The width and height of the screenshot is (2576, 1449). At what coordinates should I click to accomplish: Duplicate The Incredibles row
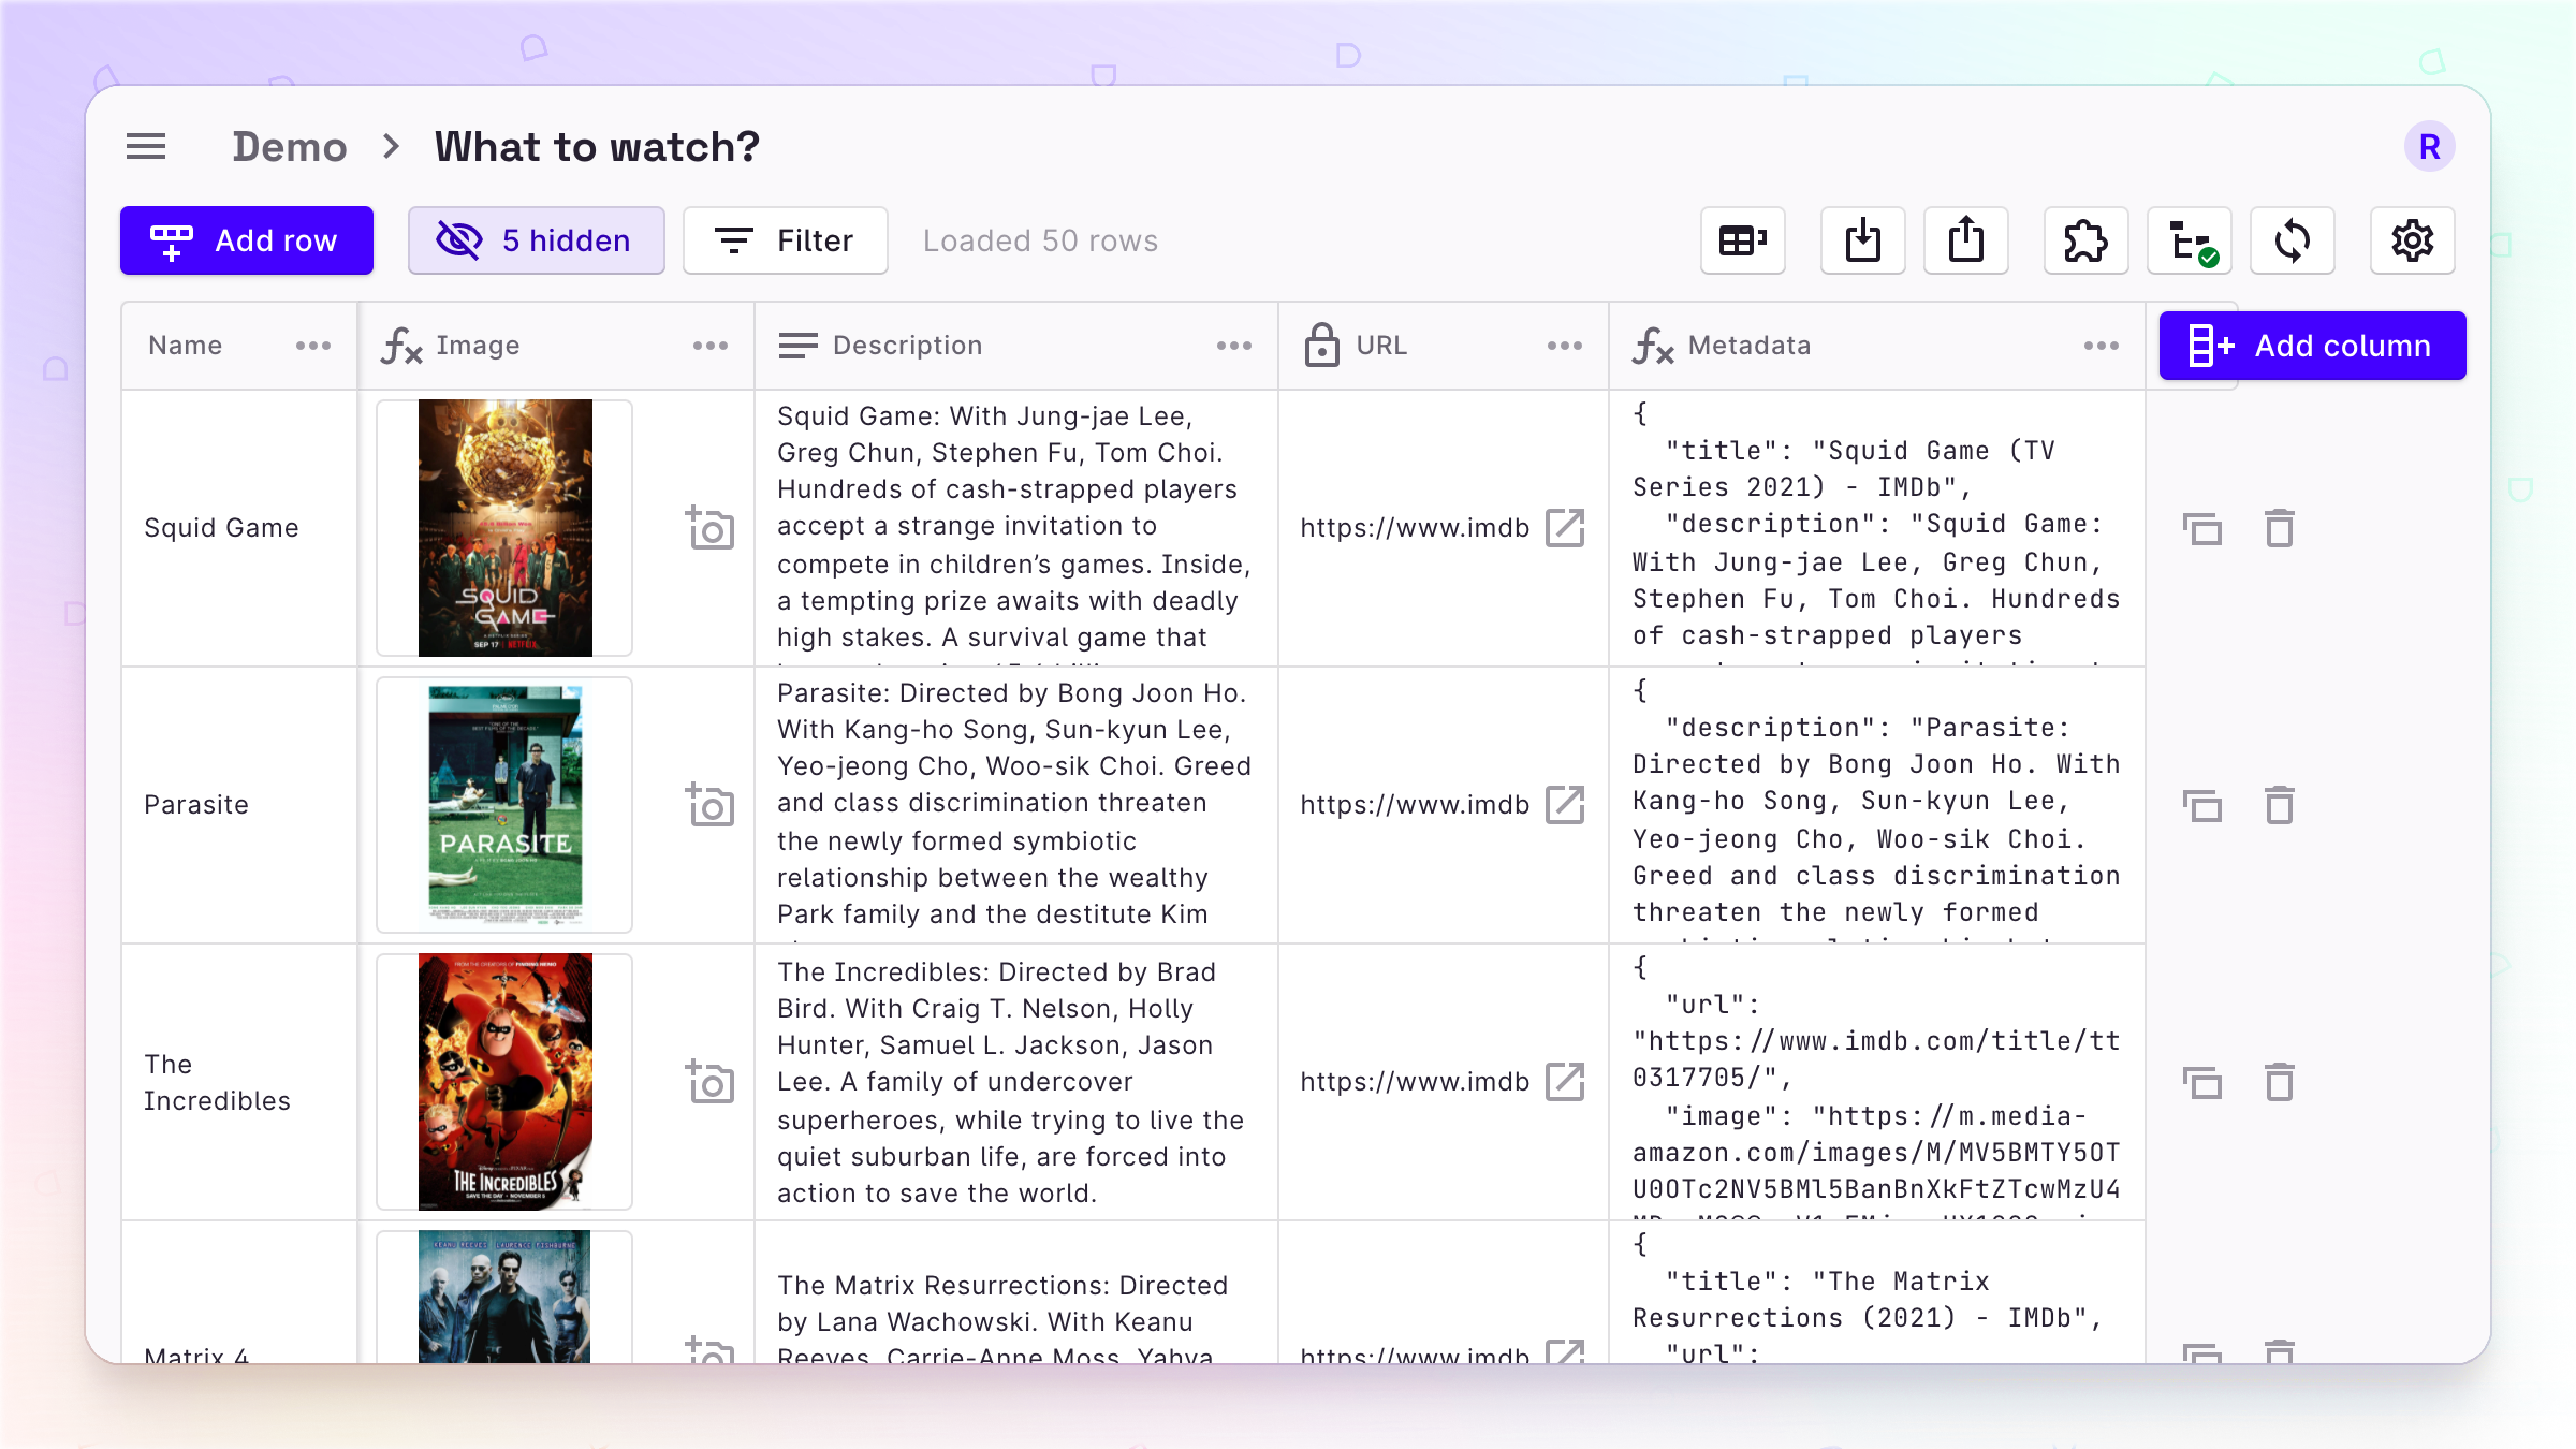[x=2202, y=1082]
